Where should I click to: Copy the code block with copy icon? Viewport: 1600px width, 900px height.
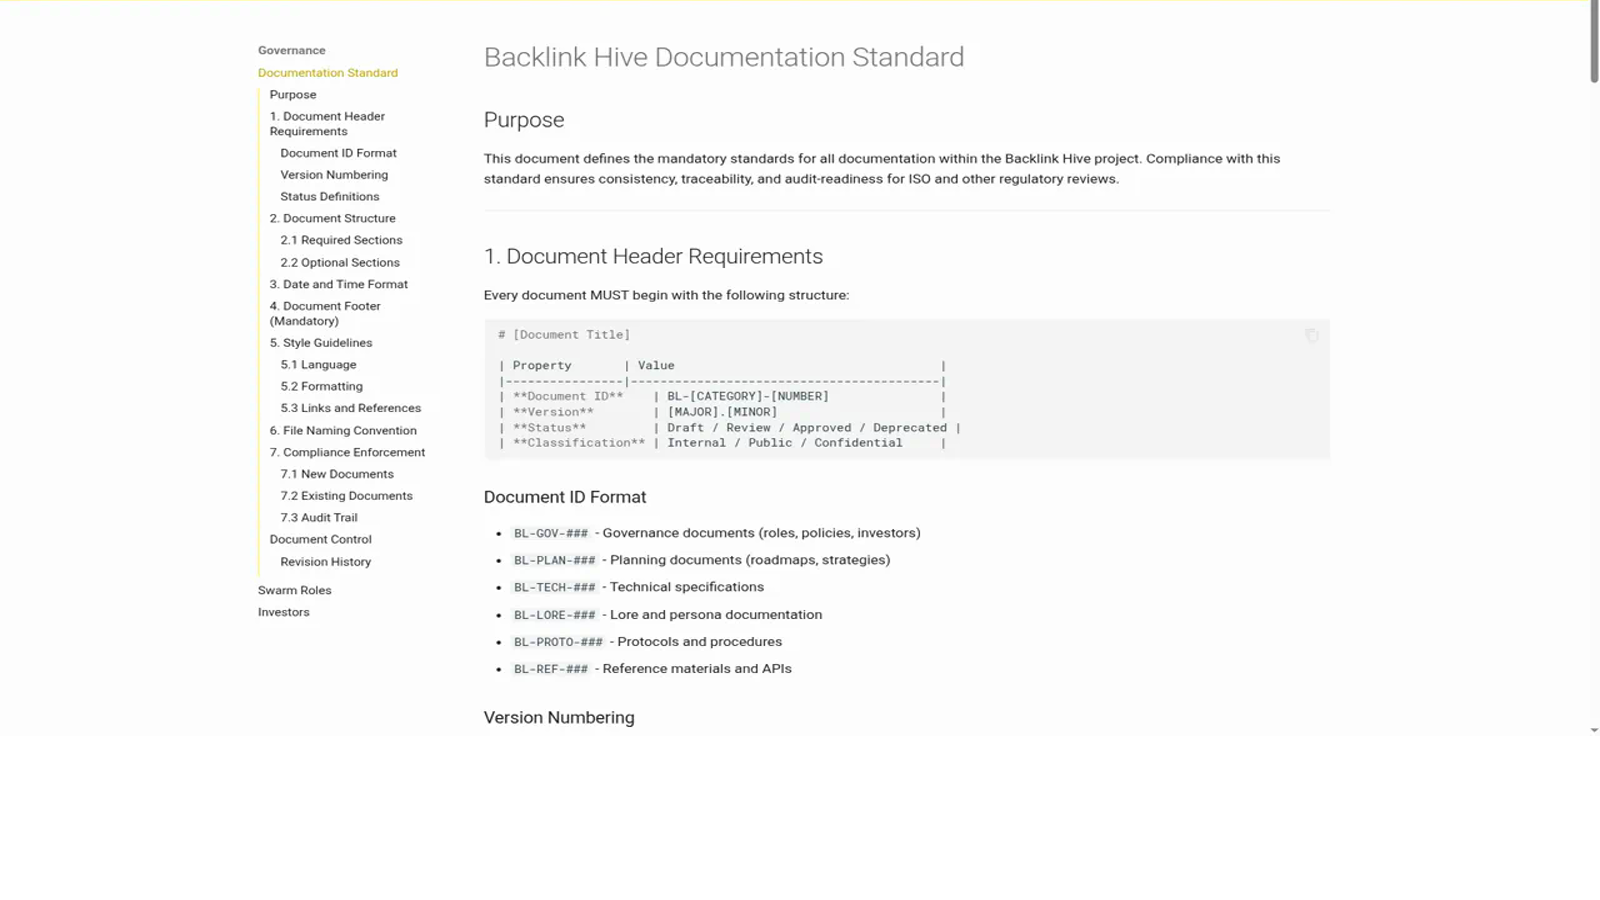click(1311, 336)
